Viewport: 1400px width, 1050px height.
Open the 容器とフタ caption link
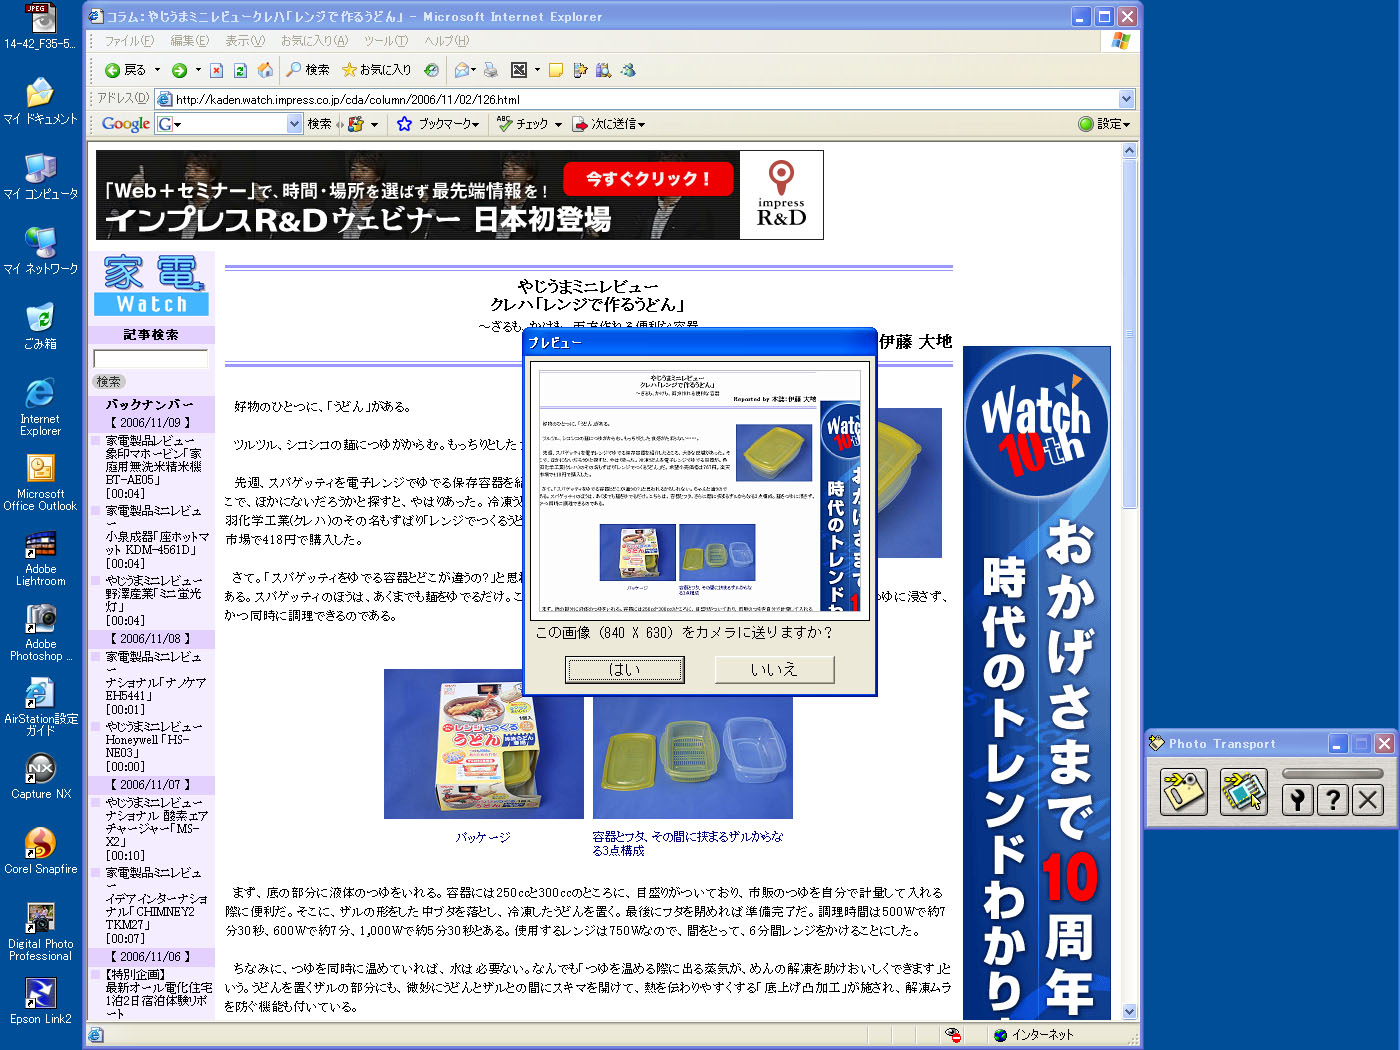[x=688, y=844]
